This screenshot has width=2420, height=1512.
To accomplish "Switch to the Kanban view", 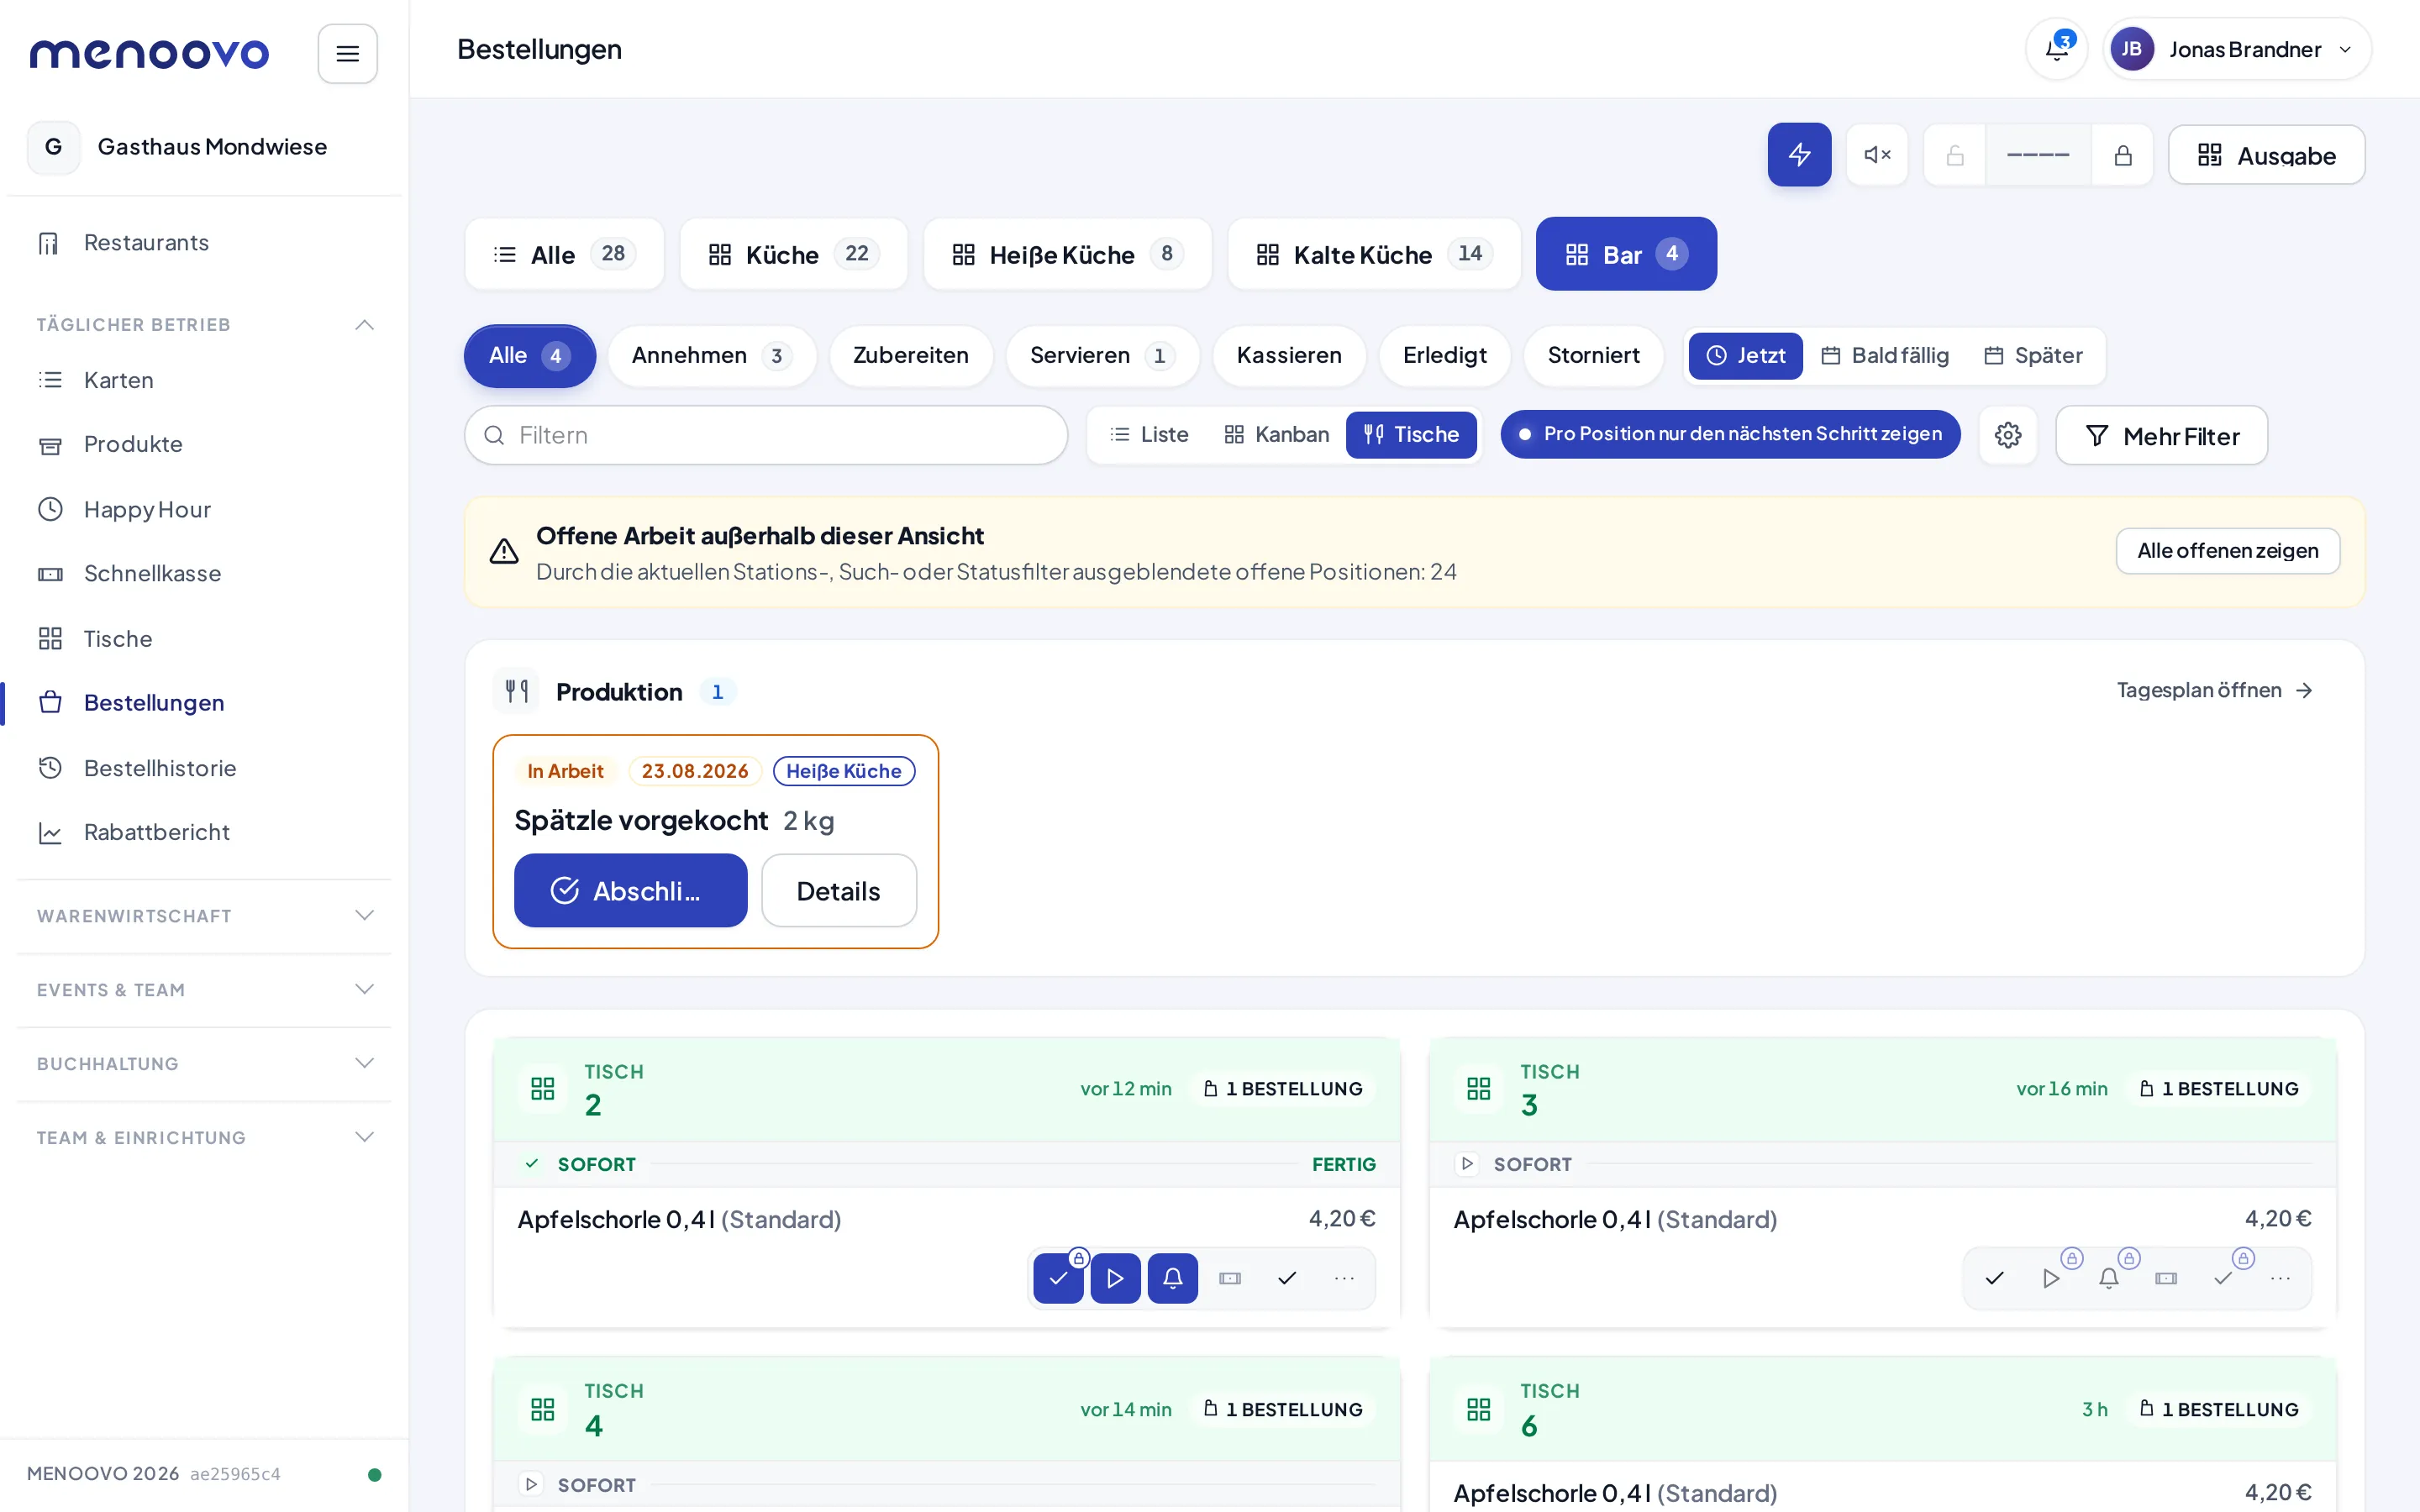I will [x=1276, y=434].
